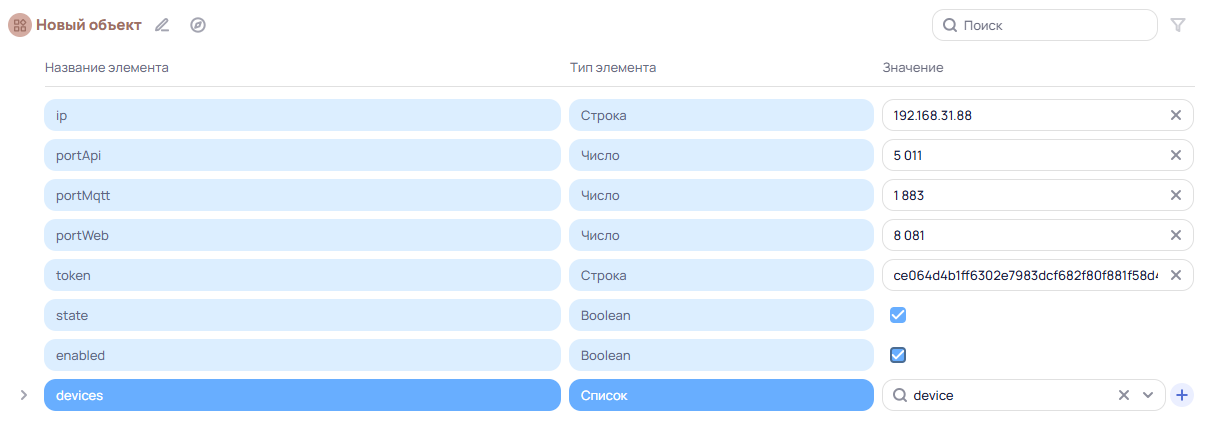The image size is (1222, 424).
Task: Click the pencil edit icon beside Новый объект
Action: pos(163,25)
